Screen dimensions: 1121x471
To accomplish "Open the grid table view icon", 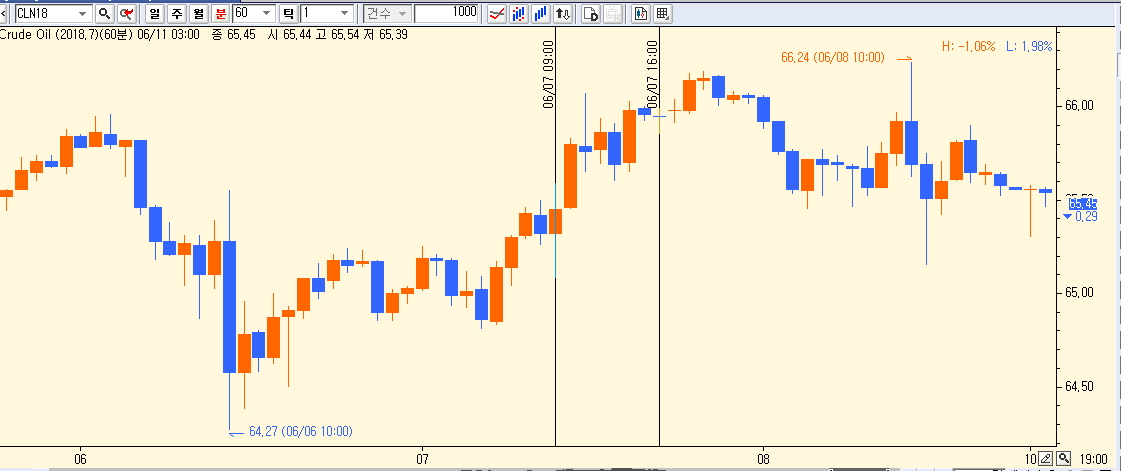I will coord(662,14).
